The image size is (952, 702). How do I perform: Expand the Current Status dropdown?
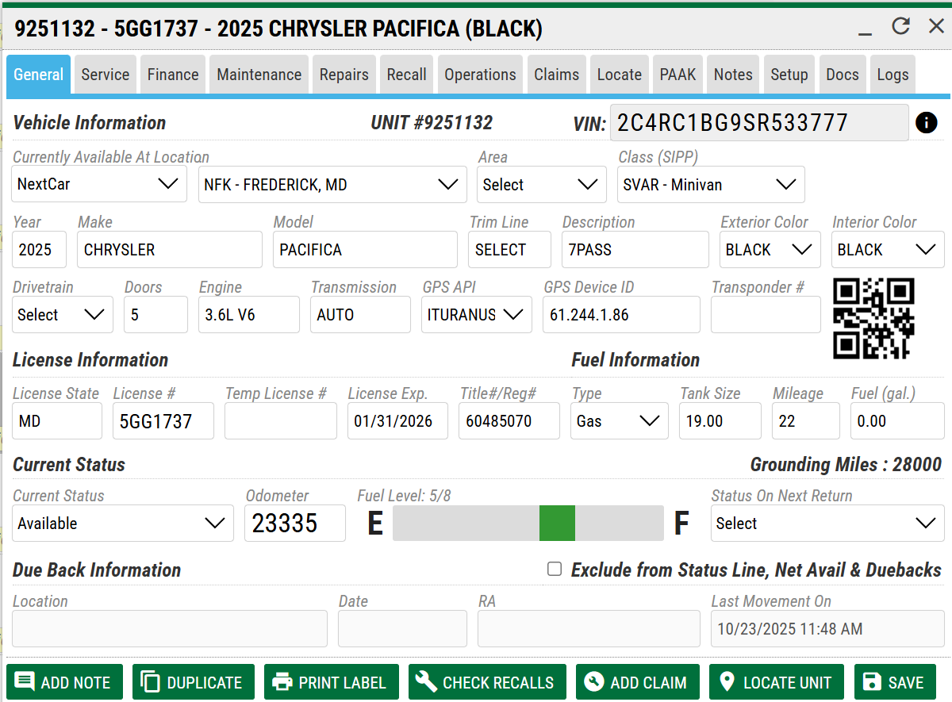(x=122, y=523)
